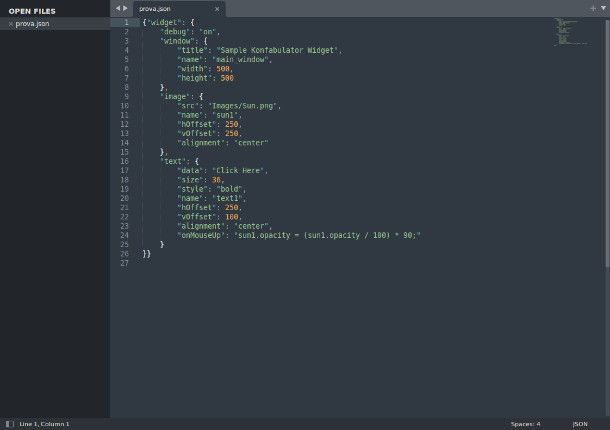Click the vOffset value 100

231,217
